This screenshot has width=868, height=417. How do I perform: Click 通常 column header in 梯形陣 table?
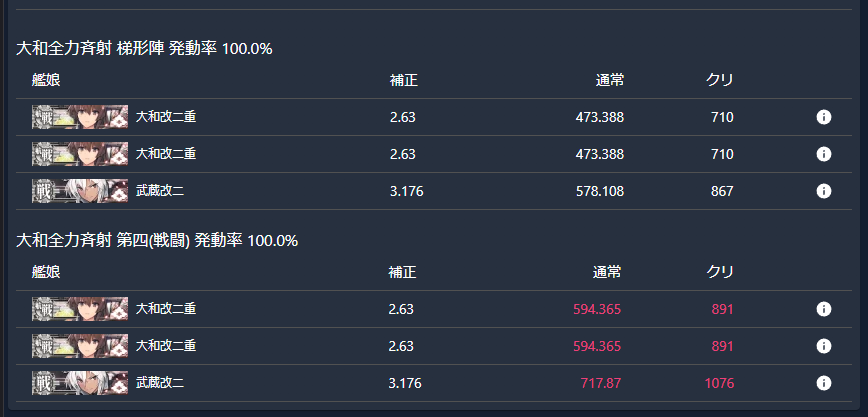pyautogui.click(x=609, y=80)
